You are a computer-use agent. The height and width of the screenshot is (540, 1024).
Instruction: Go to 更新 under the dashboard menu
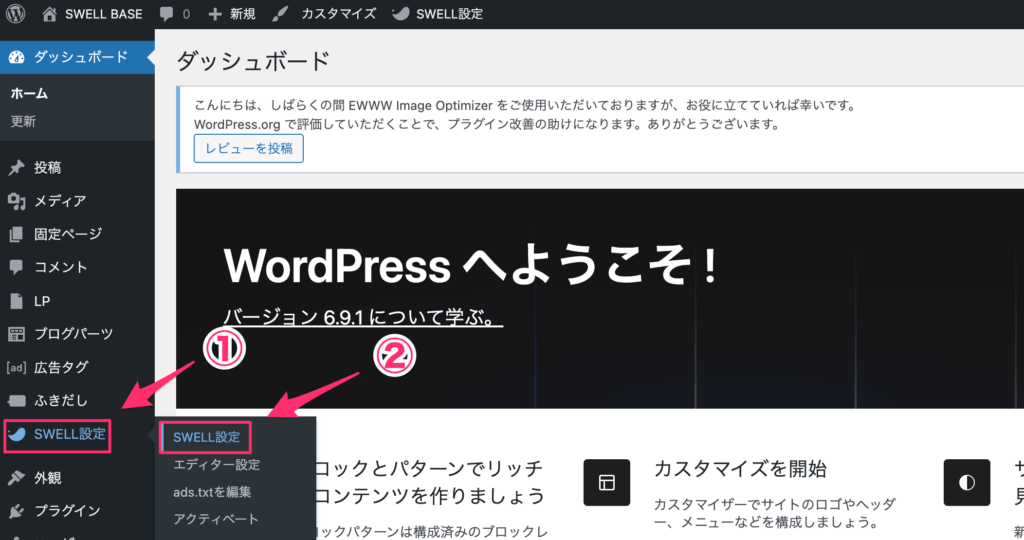click(x=23, y=121)
